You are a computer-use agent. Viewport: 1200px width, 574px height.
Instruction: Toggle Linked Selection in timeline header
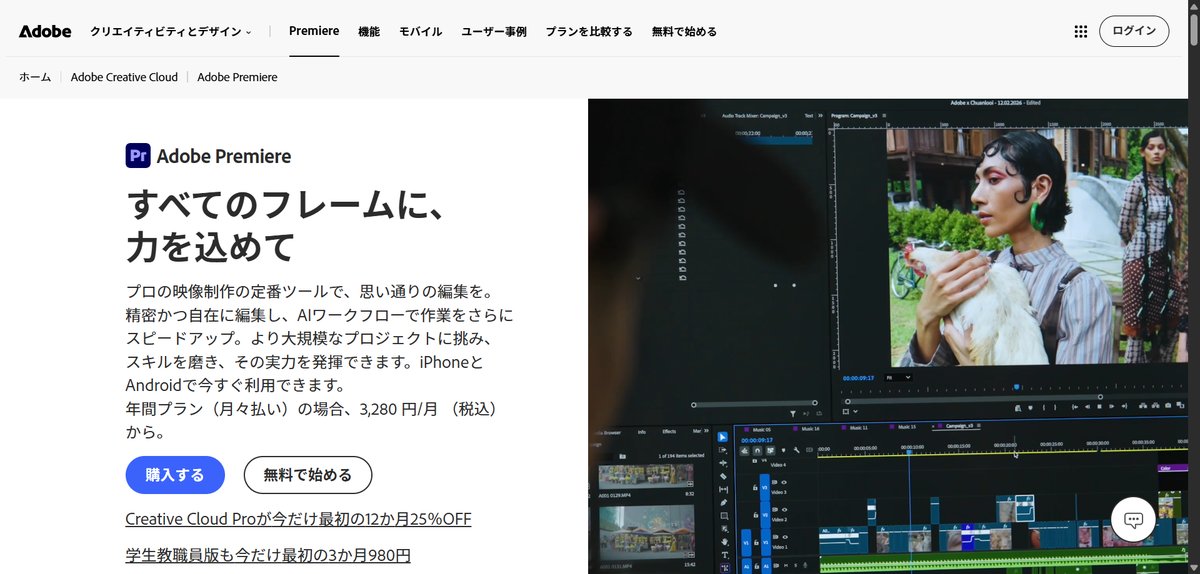[x=770, y=451]
